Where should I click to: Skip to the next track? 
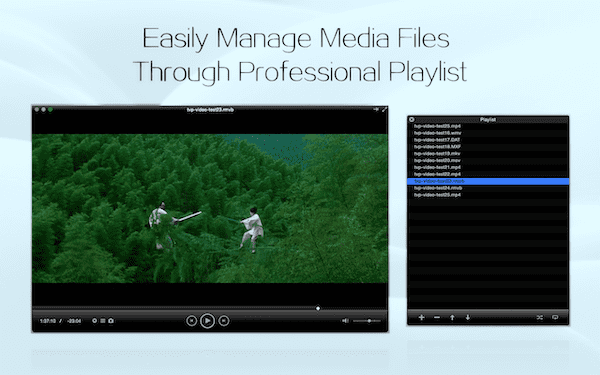click(x=224, y=321)
